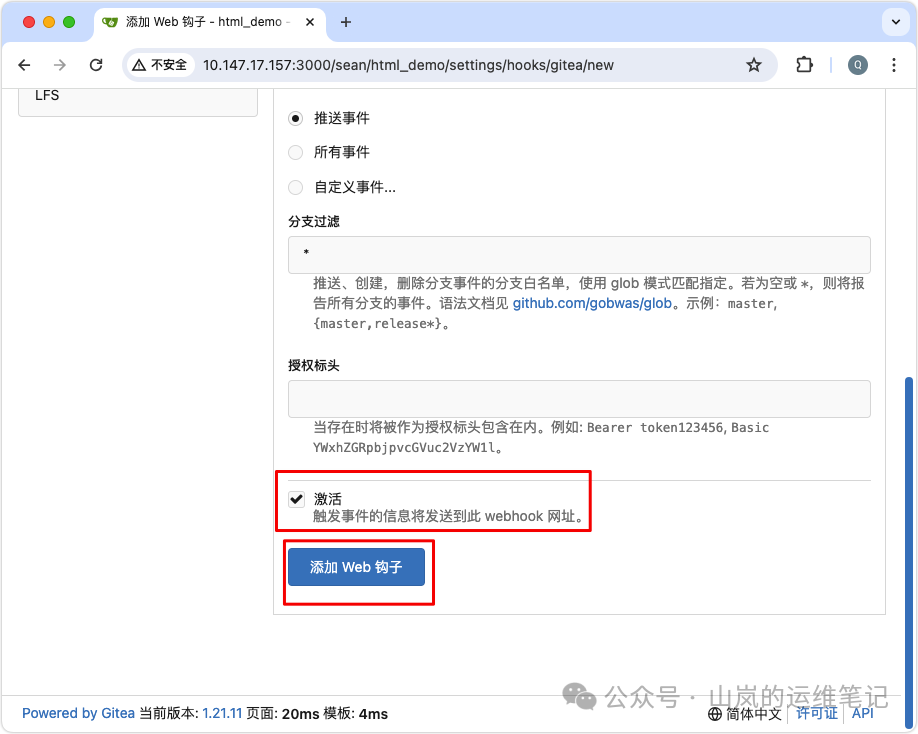Reload the current page
This screenshot has width=918, height=734.
(x=96, y=64)
